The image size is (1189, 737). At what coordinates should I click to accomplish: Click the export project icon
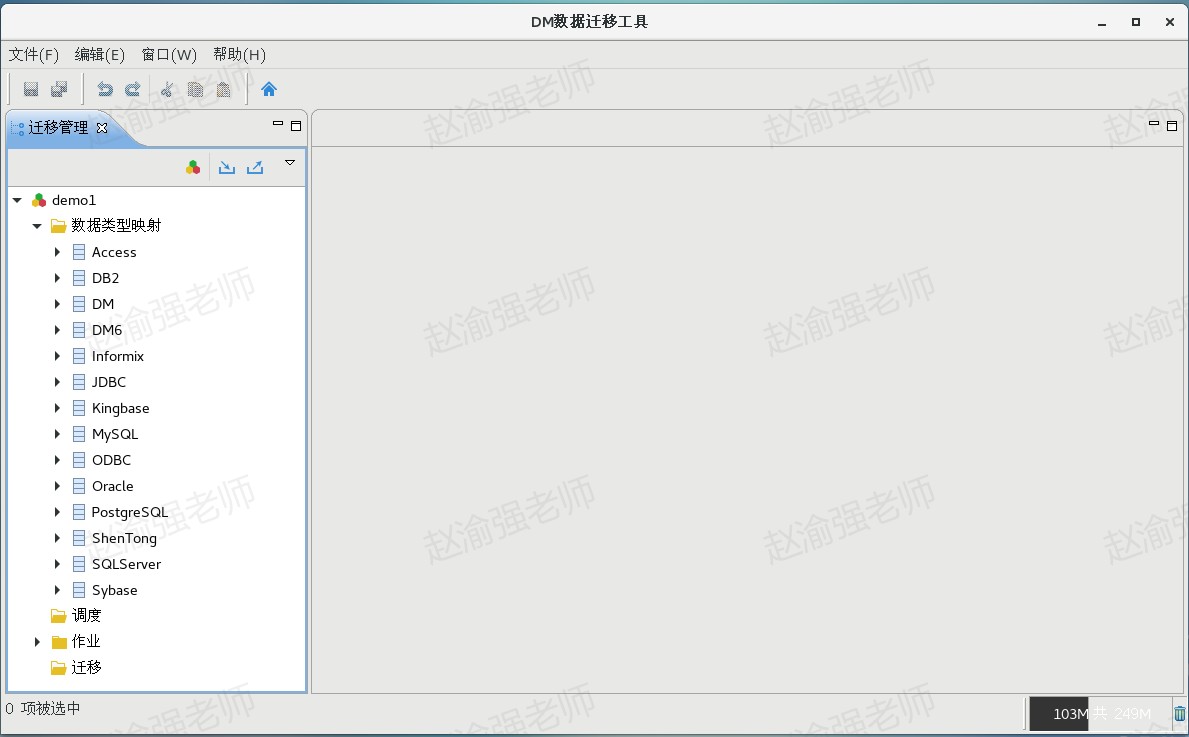pyautogui.click(x=255, y=168)
